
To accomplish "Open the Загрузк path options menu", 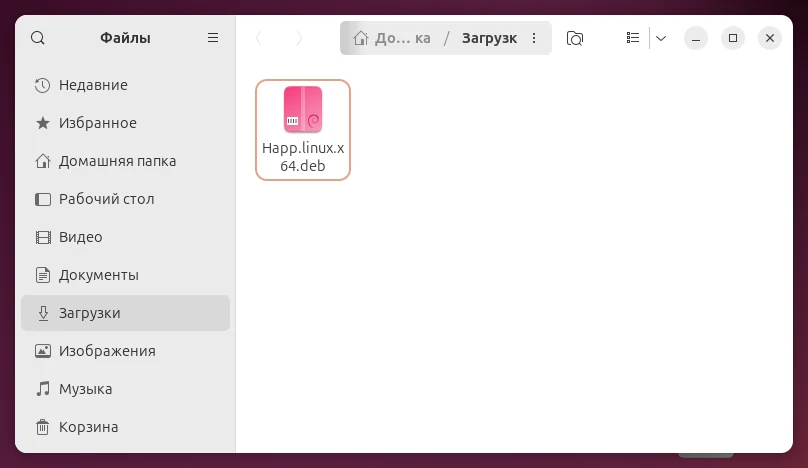I will point(534,38).
